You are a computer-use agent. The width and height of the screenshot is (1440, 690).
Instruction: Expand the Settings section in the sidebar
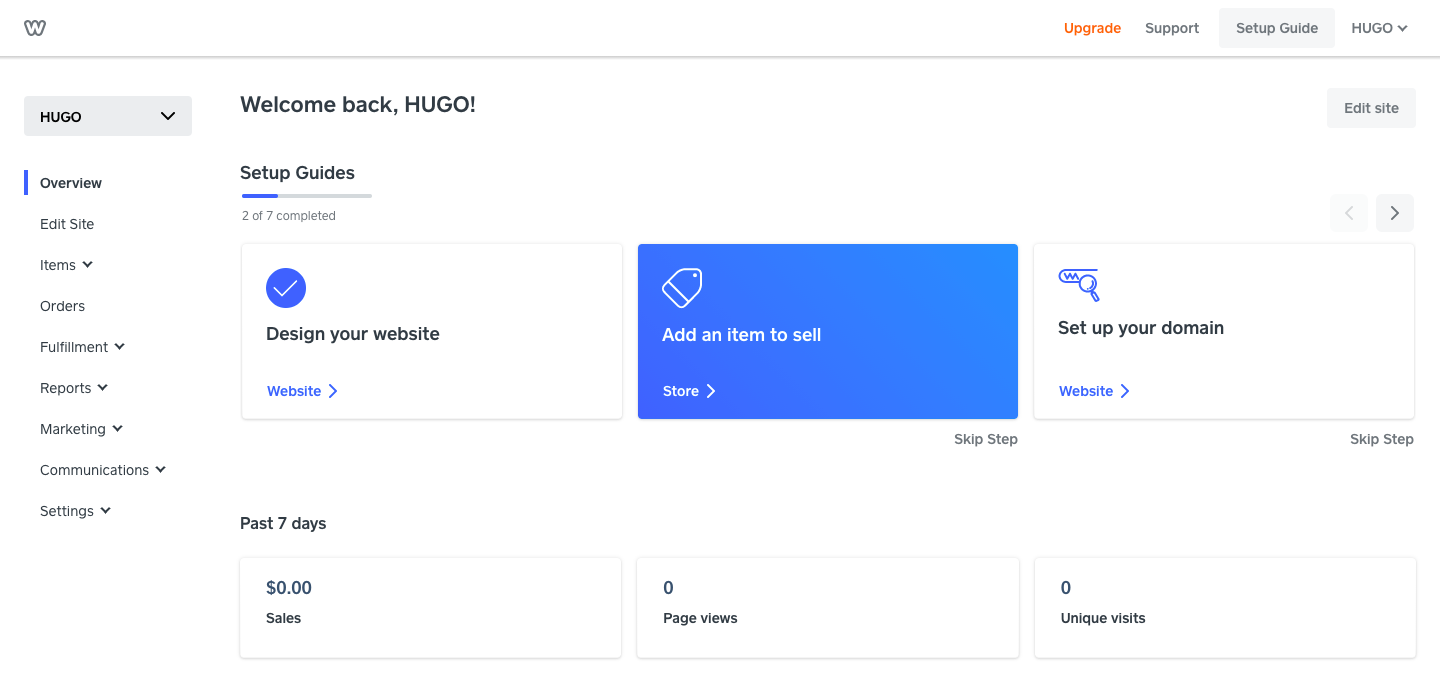75,510
